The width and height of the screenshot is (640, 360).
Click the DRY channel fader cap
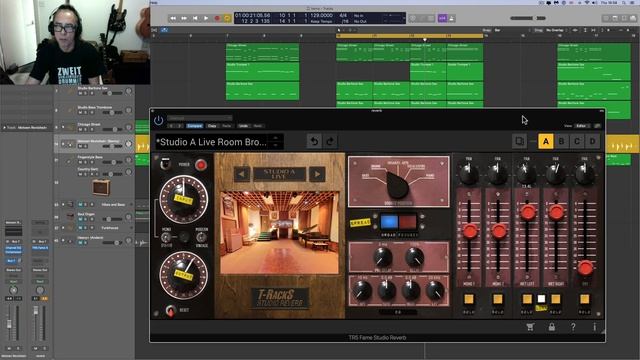pyautogui.click(x=585, y=268)
